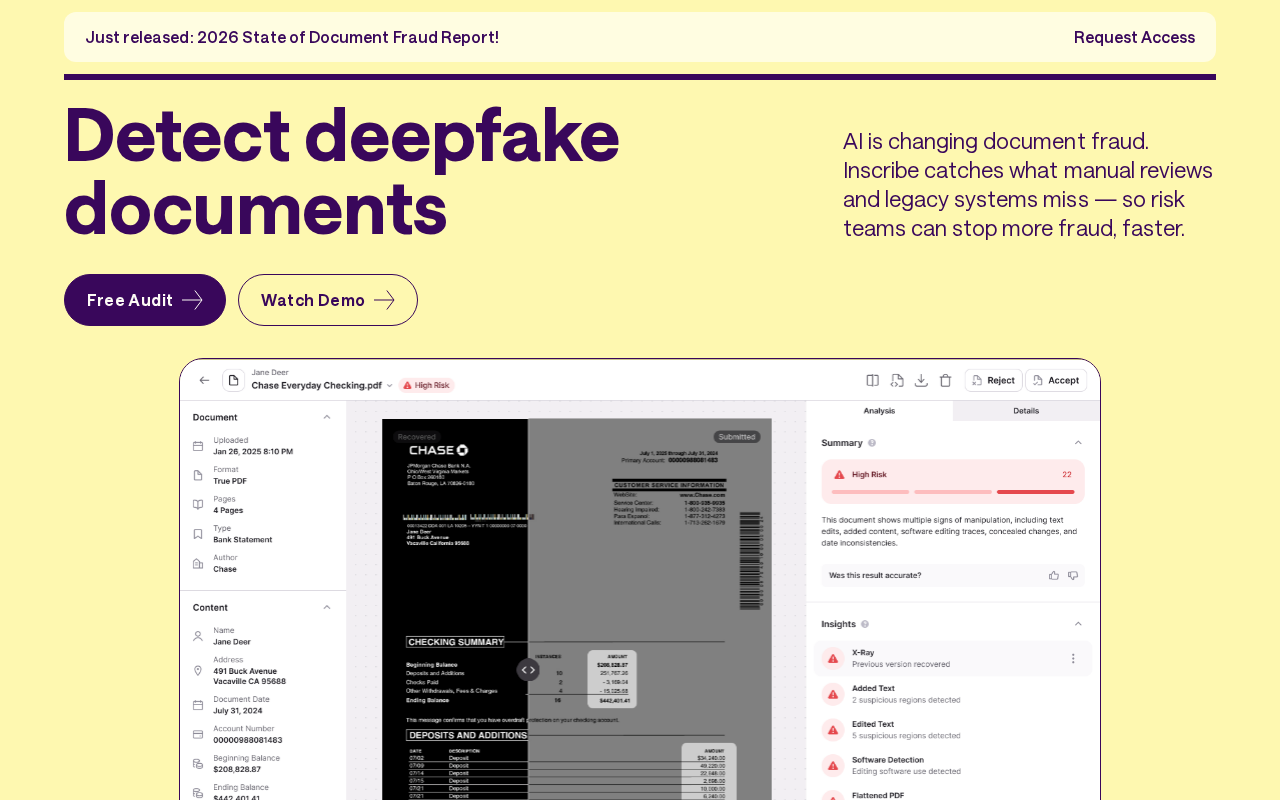Viewport: 1280px width, 800px height.
Task: Click the Was this result accurate? prompt
Action: click(x=876, y=576)
